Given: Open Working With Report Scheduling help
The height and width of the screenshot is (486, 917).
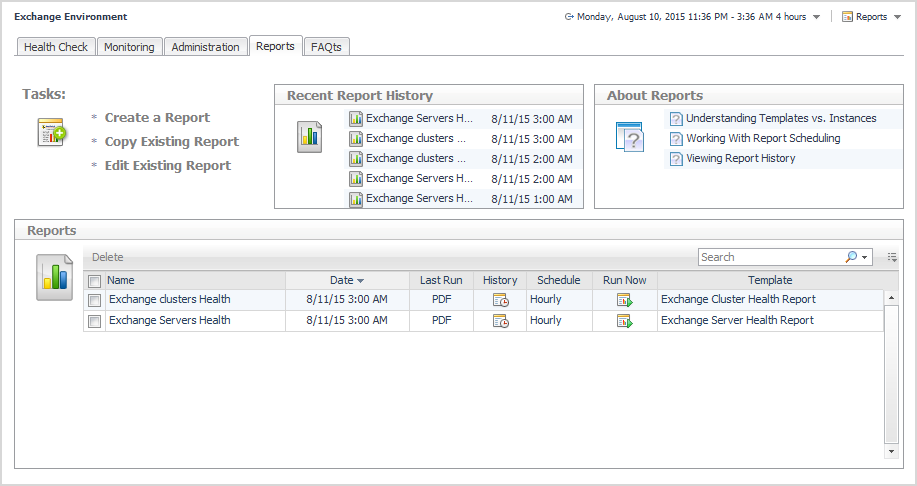Looking at the screenshot, I should click(763, 139).
